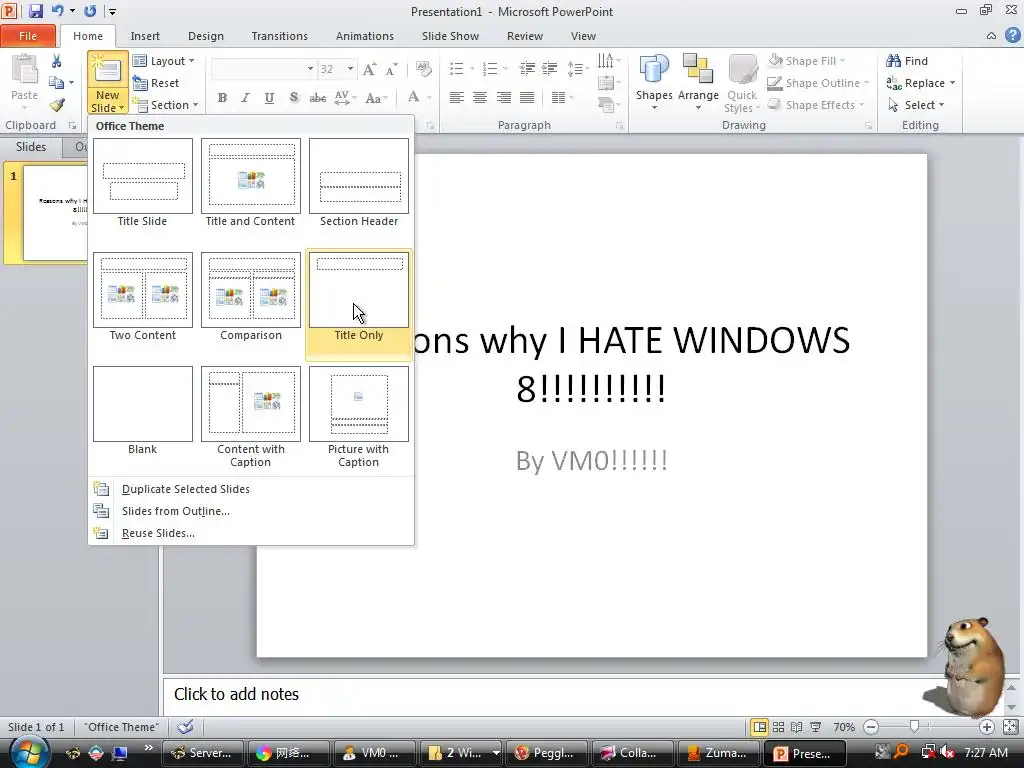Screen dimensions: 1024x768
Task: Click Fit slide to current window icon
Action: click(x=1010, y=727)
